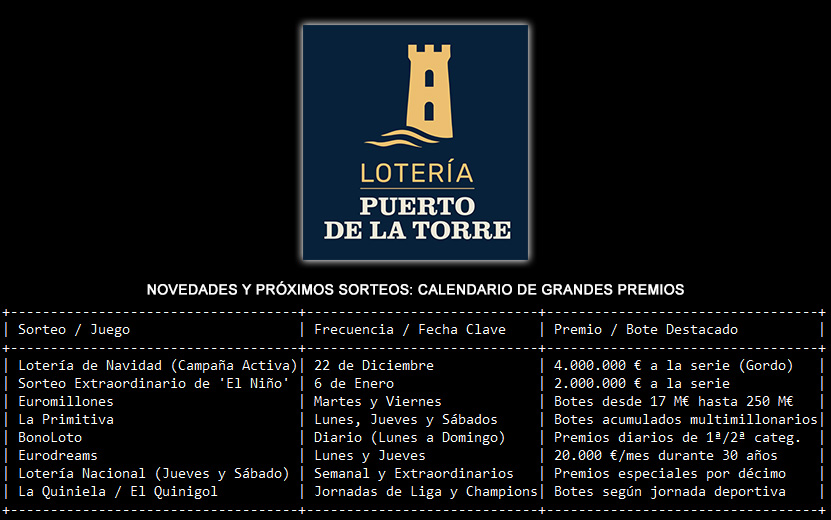Click 'Semanal y Extraordinarios' frequency cell
The width and height of the screenshot is (831, 520).
tap(413, 474)
